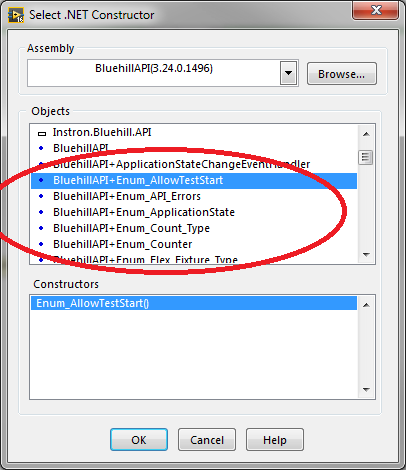The image size is (406, 470).
Task: Click the blue bullet beside Enum_ApplicationState
Action: [x=41, y=212]
